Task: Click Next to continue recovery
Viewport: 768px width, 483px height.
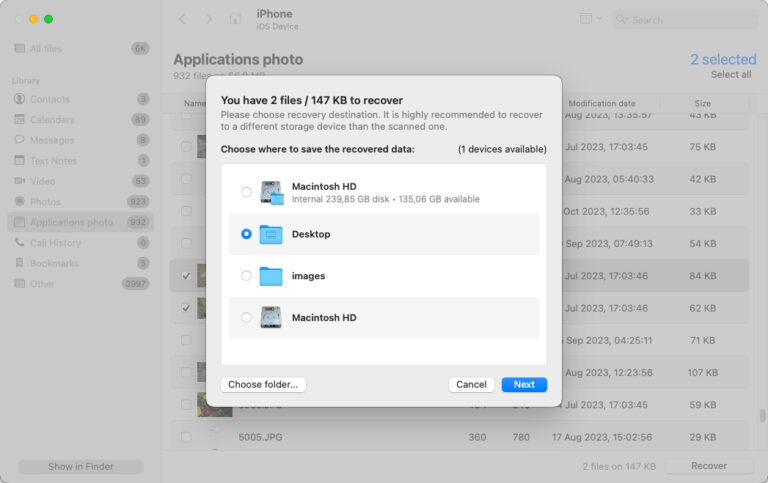Action: 524,385
